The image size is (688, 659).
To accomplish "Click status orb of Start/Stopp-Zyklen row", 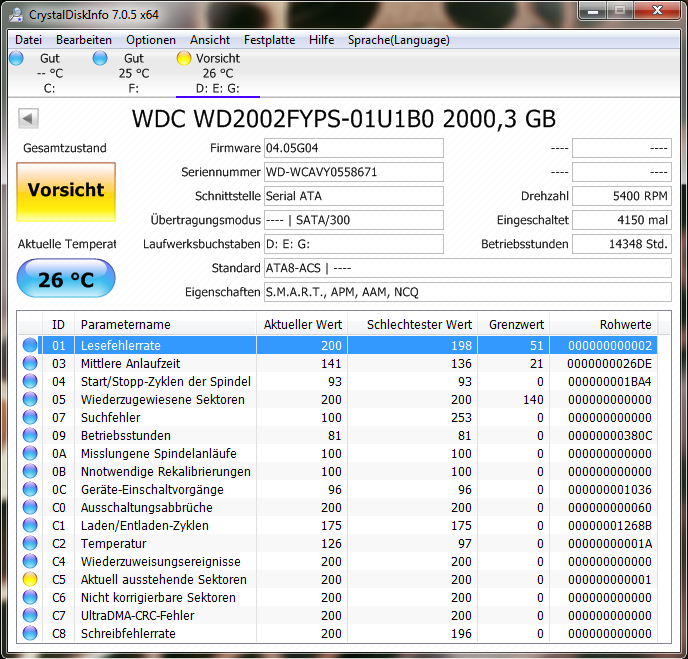I will pos(30,381).
